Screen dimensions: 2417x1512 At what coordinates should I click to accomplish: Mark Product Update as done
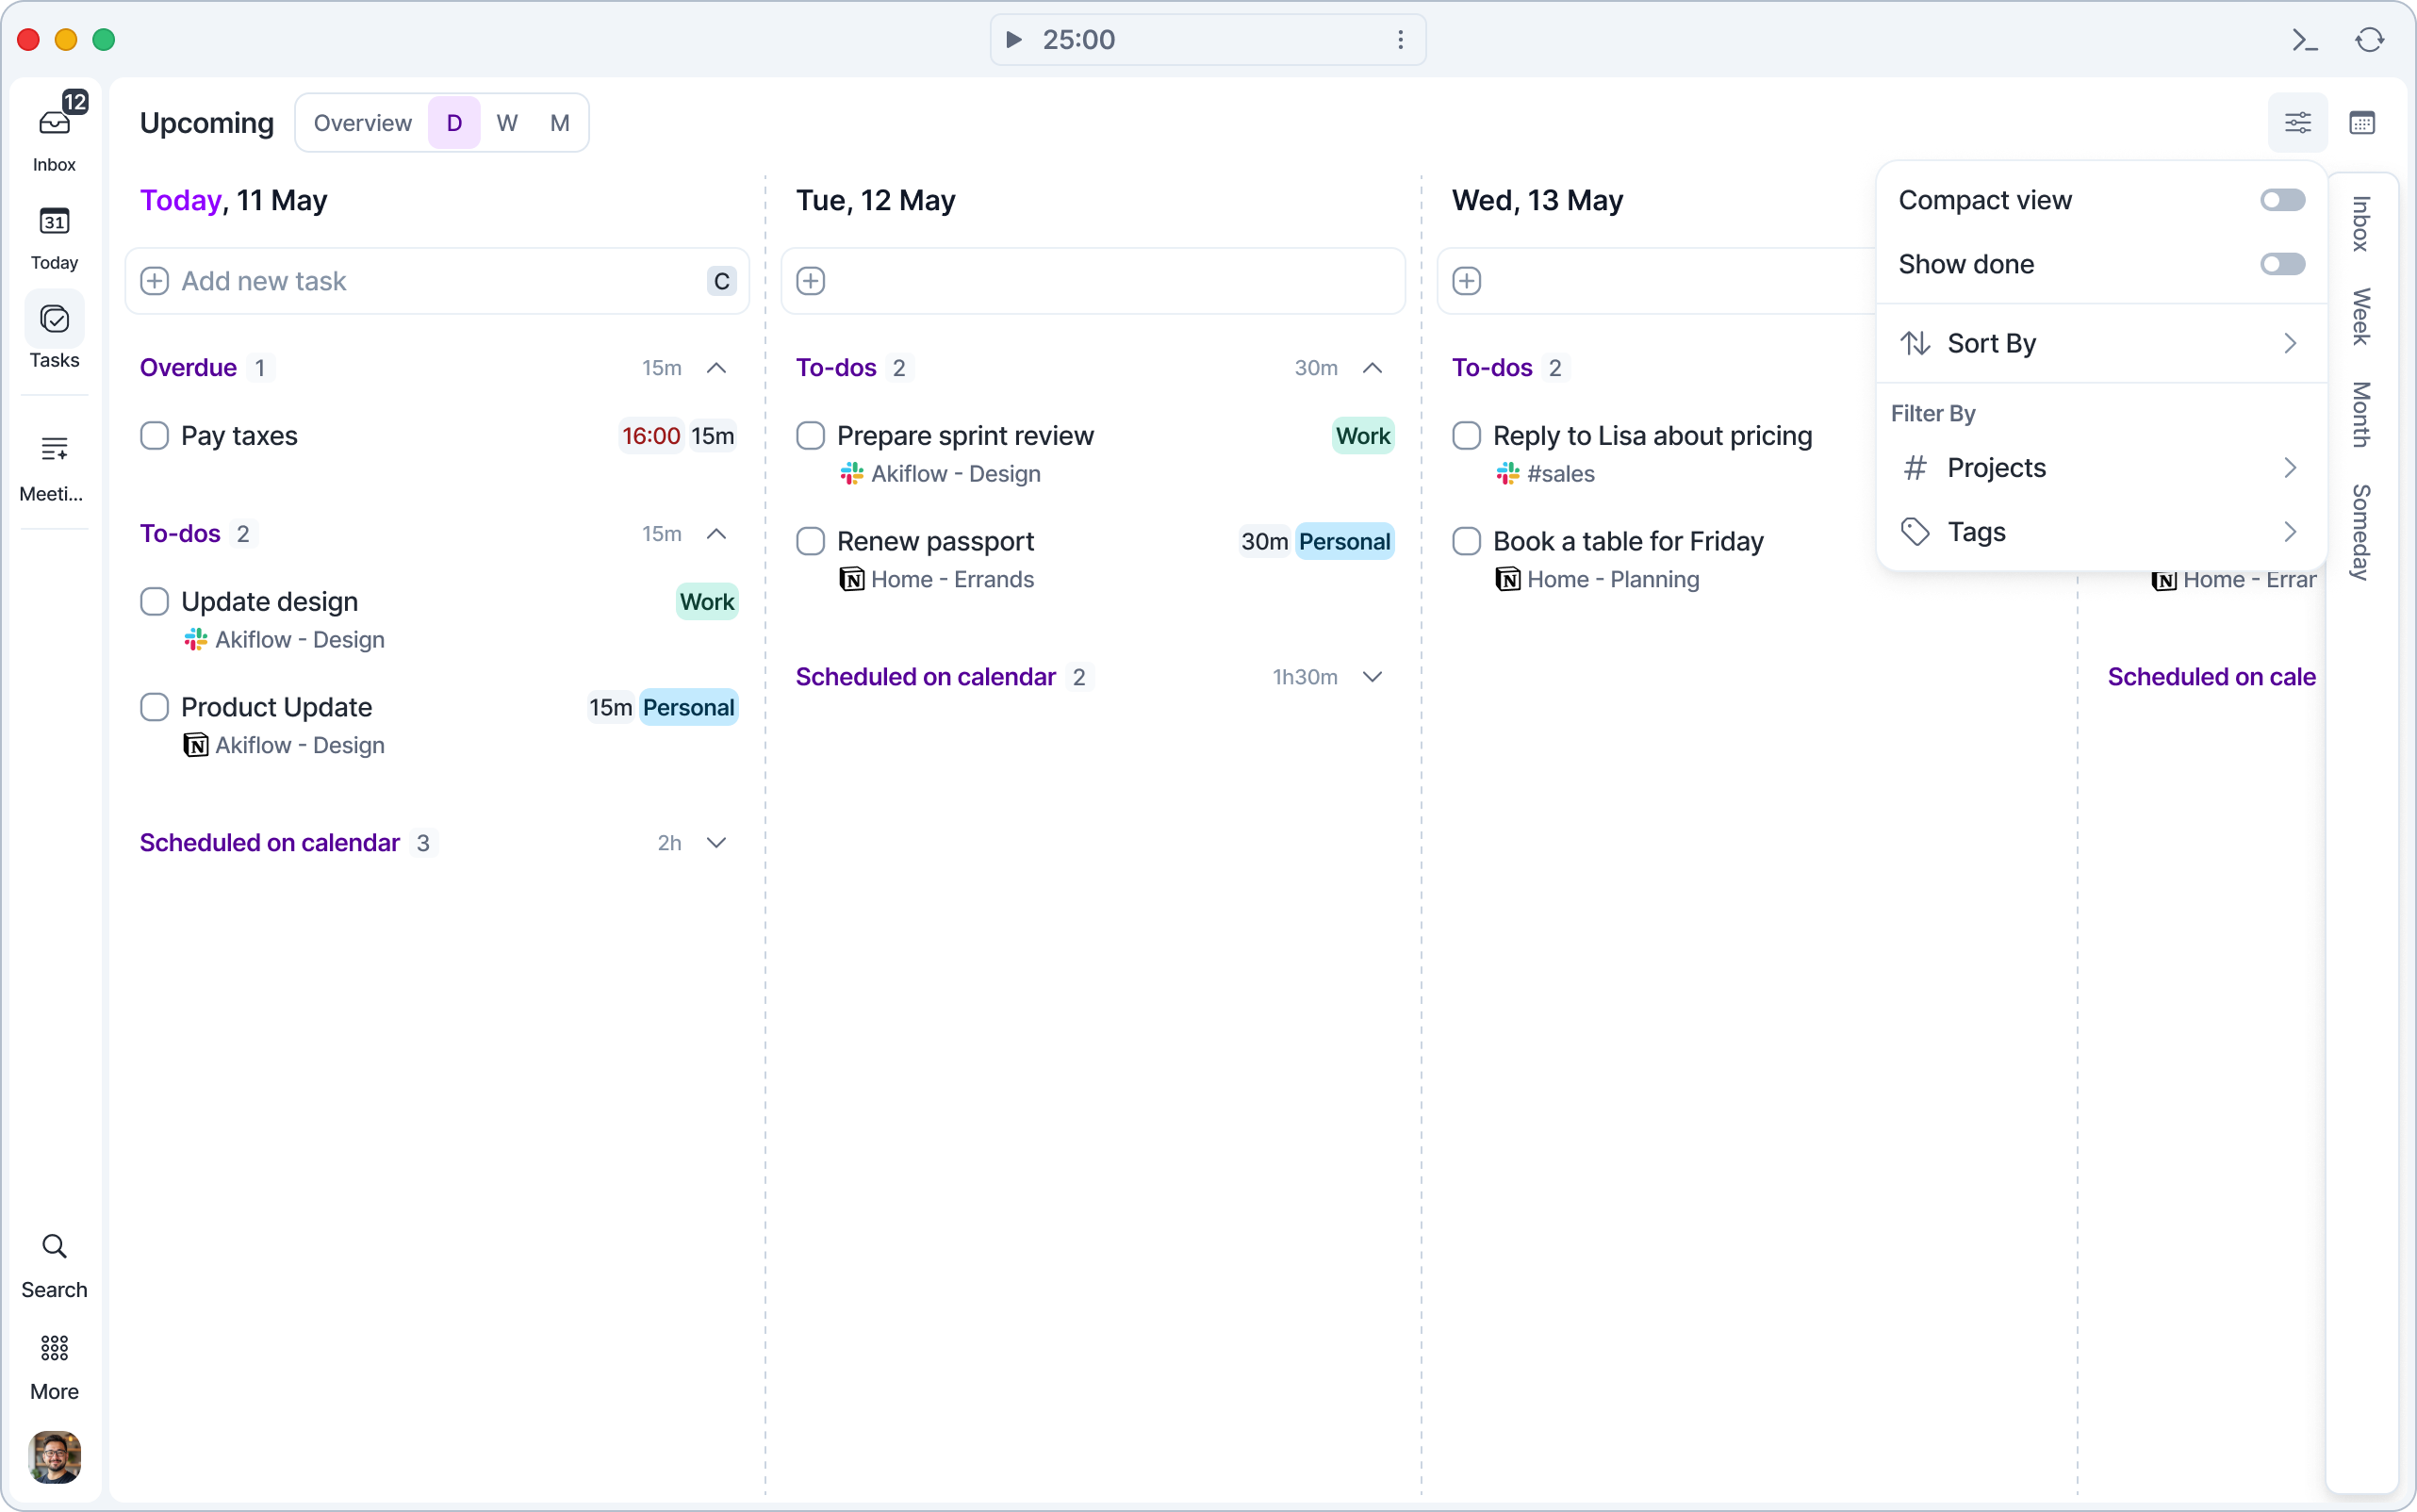154,707
